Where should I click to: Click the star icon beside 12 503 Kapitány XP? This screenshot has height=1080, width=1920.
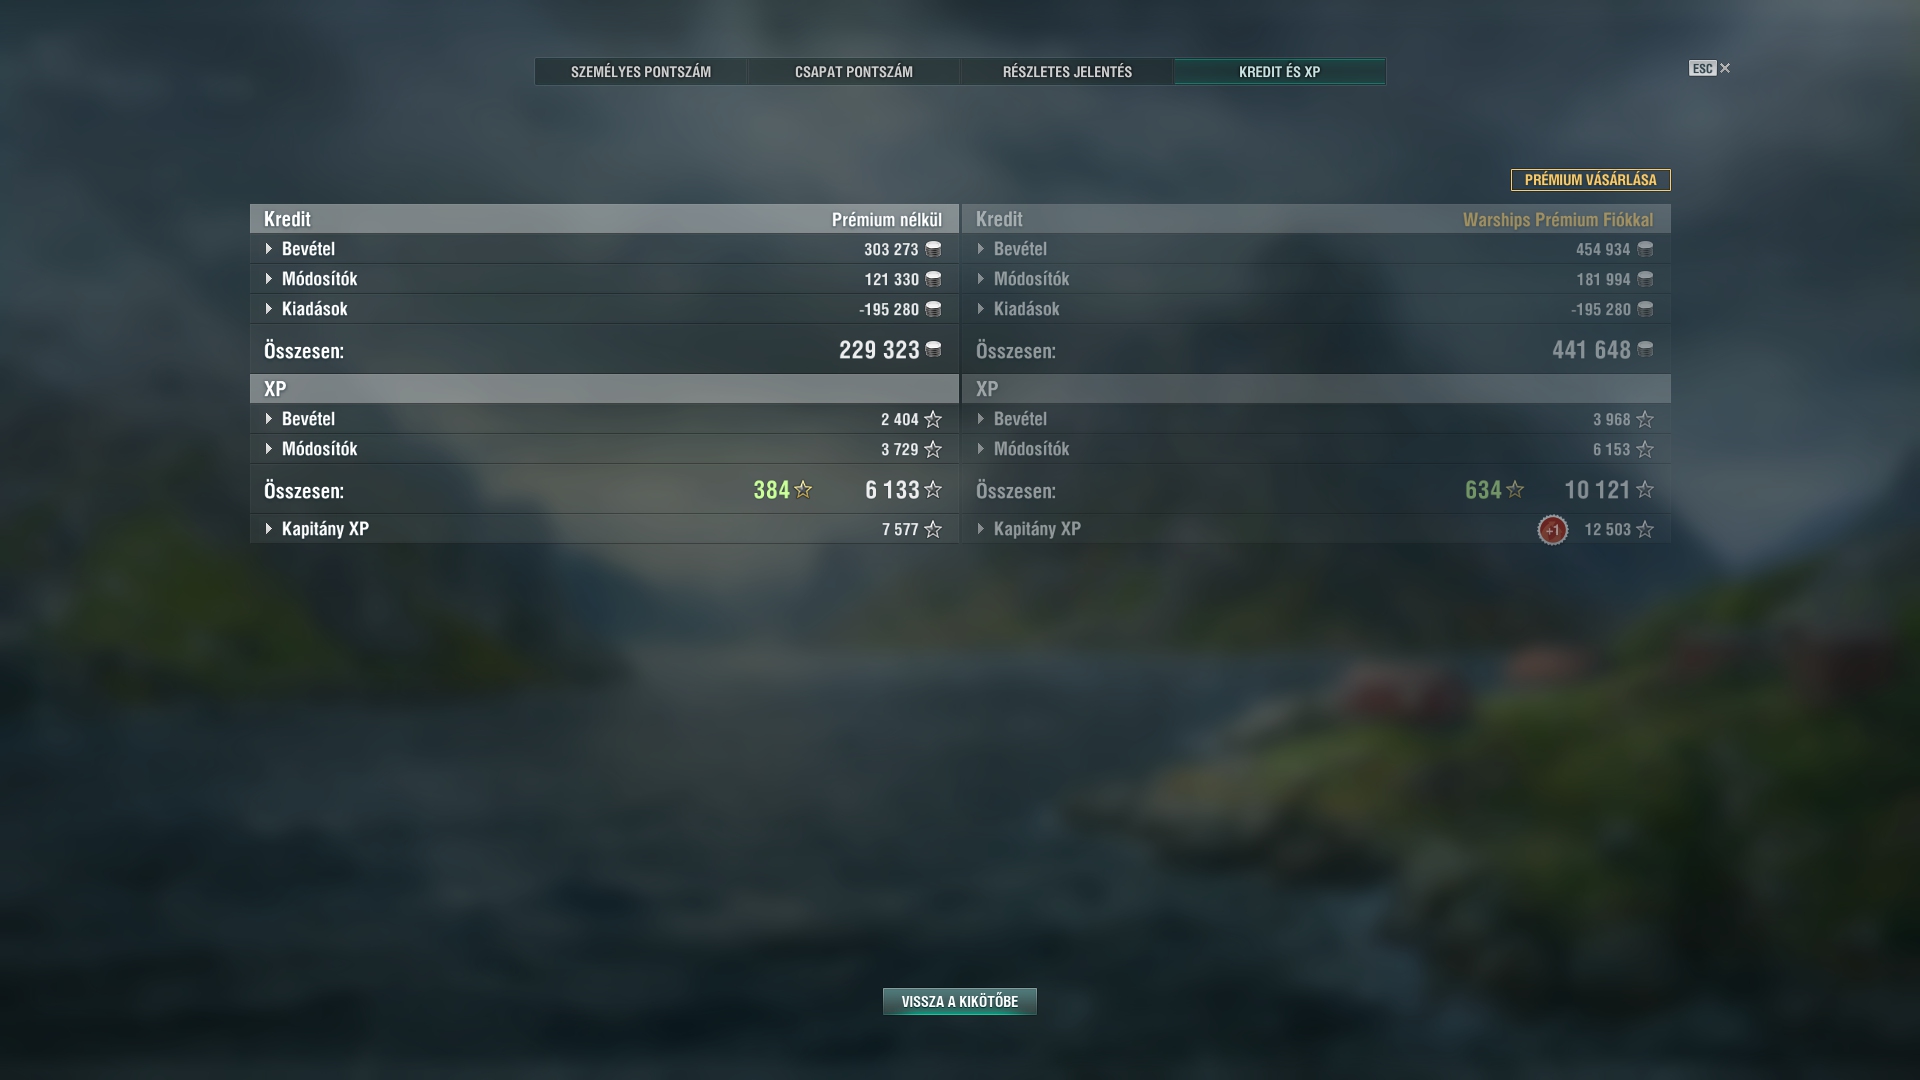(1645, 529)
